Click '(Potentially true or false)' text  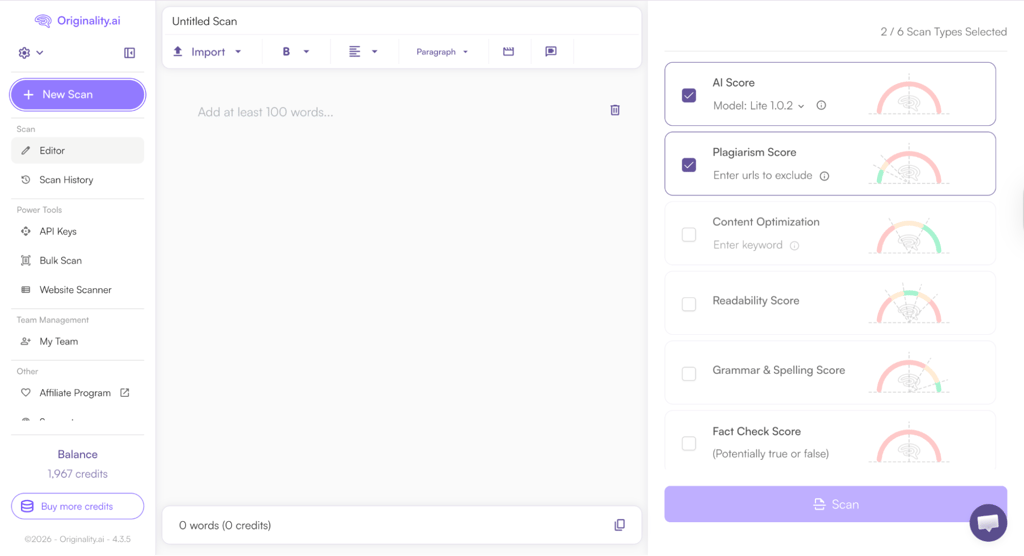click(771, 453)
